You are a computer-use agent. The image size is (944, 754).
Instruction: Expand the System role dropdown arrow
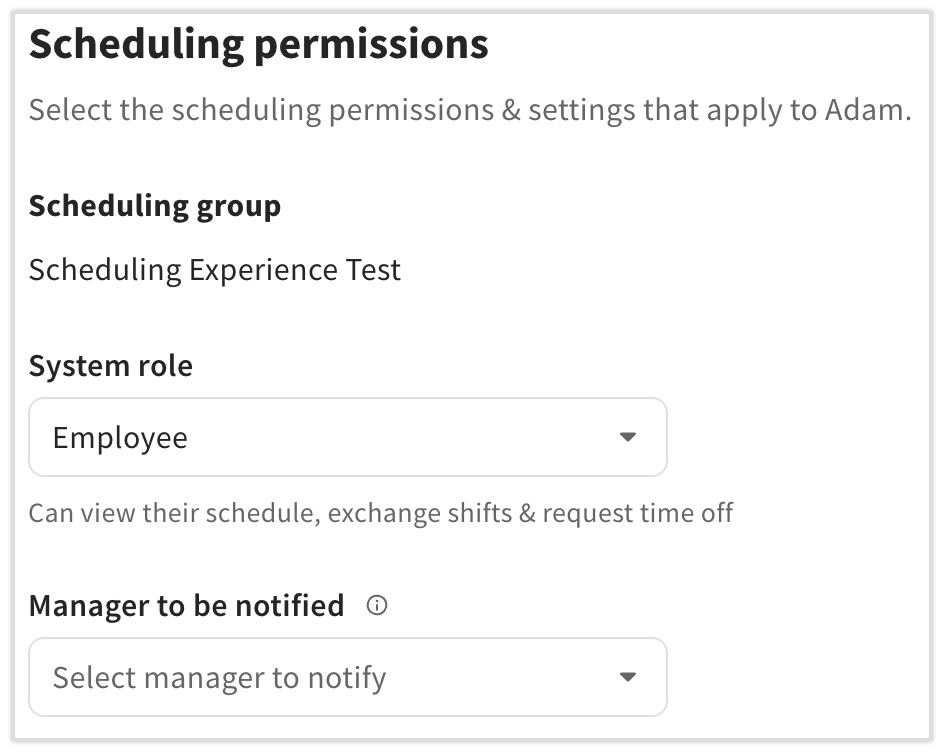click(627, 437)
